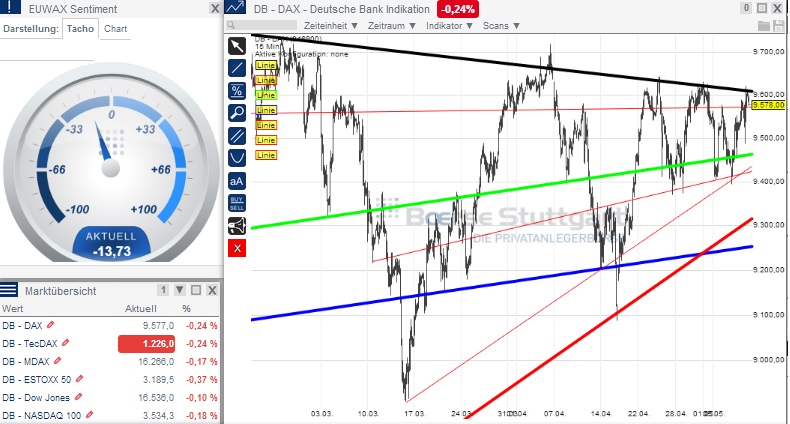The height and width of the screenshot is (424, 790).
Task: Close the EUWAX Sentiment panel
Action: click(x=215, y=9)
